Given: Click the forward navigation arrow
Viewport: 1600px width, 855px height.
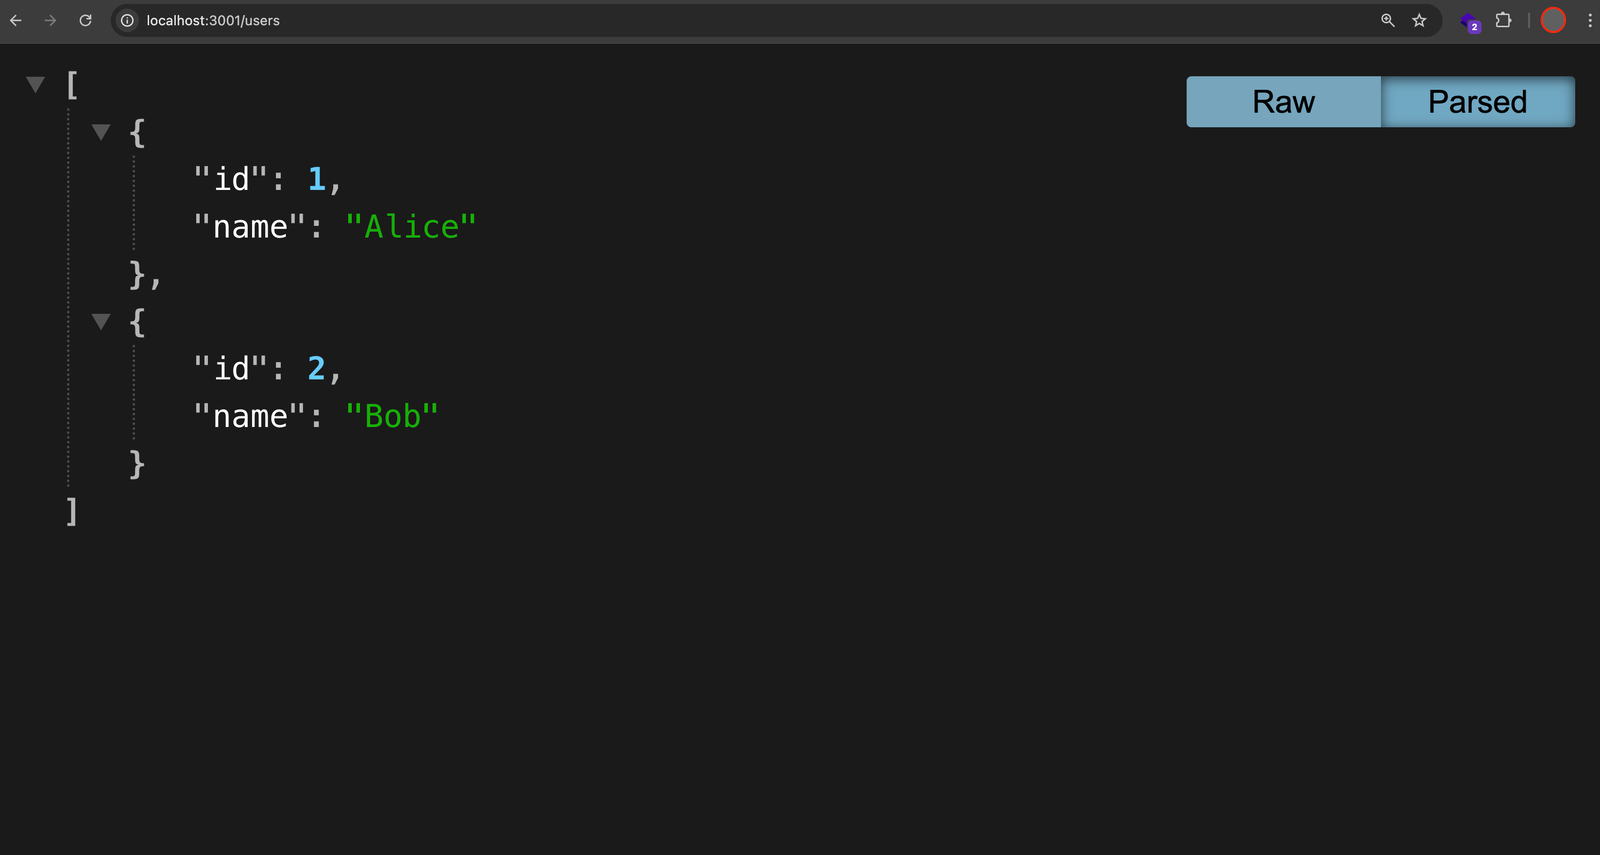Looking at the screenshot, I should click(x=50, y=20).
